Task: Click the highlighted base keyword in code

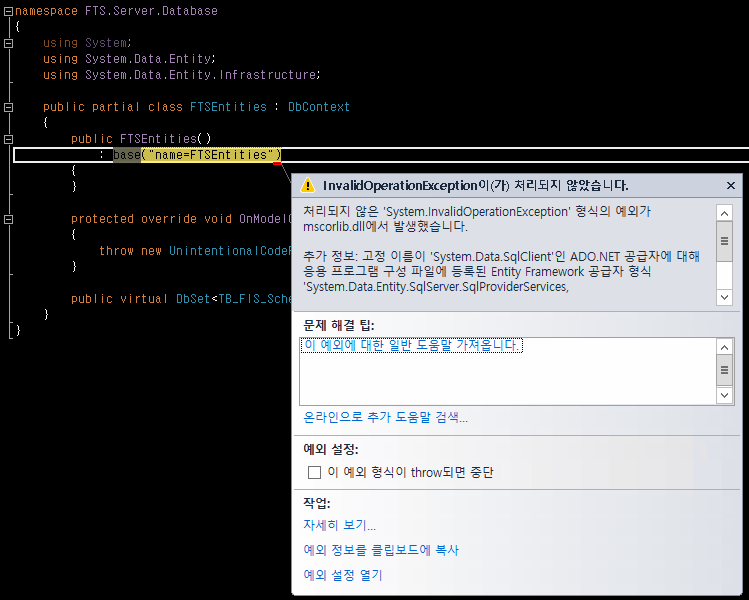Action: 127,155
